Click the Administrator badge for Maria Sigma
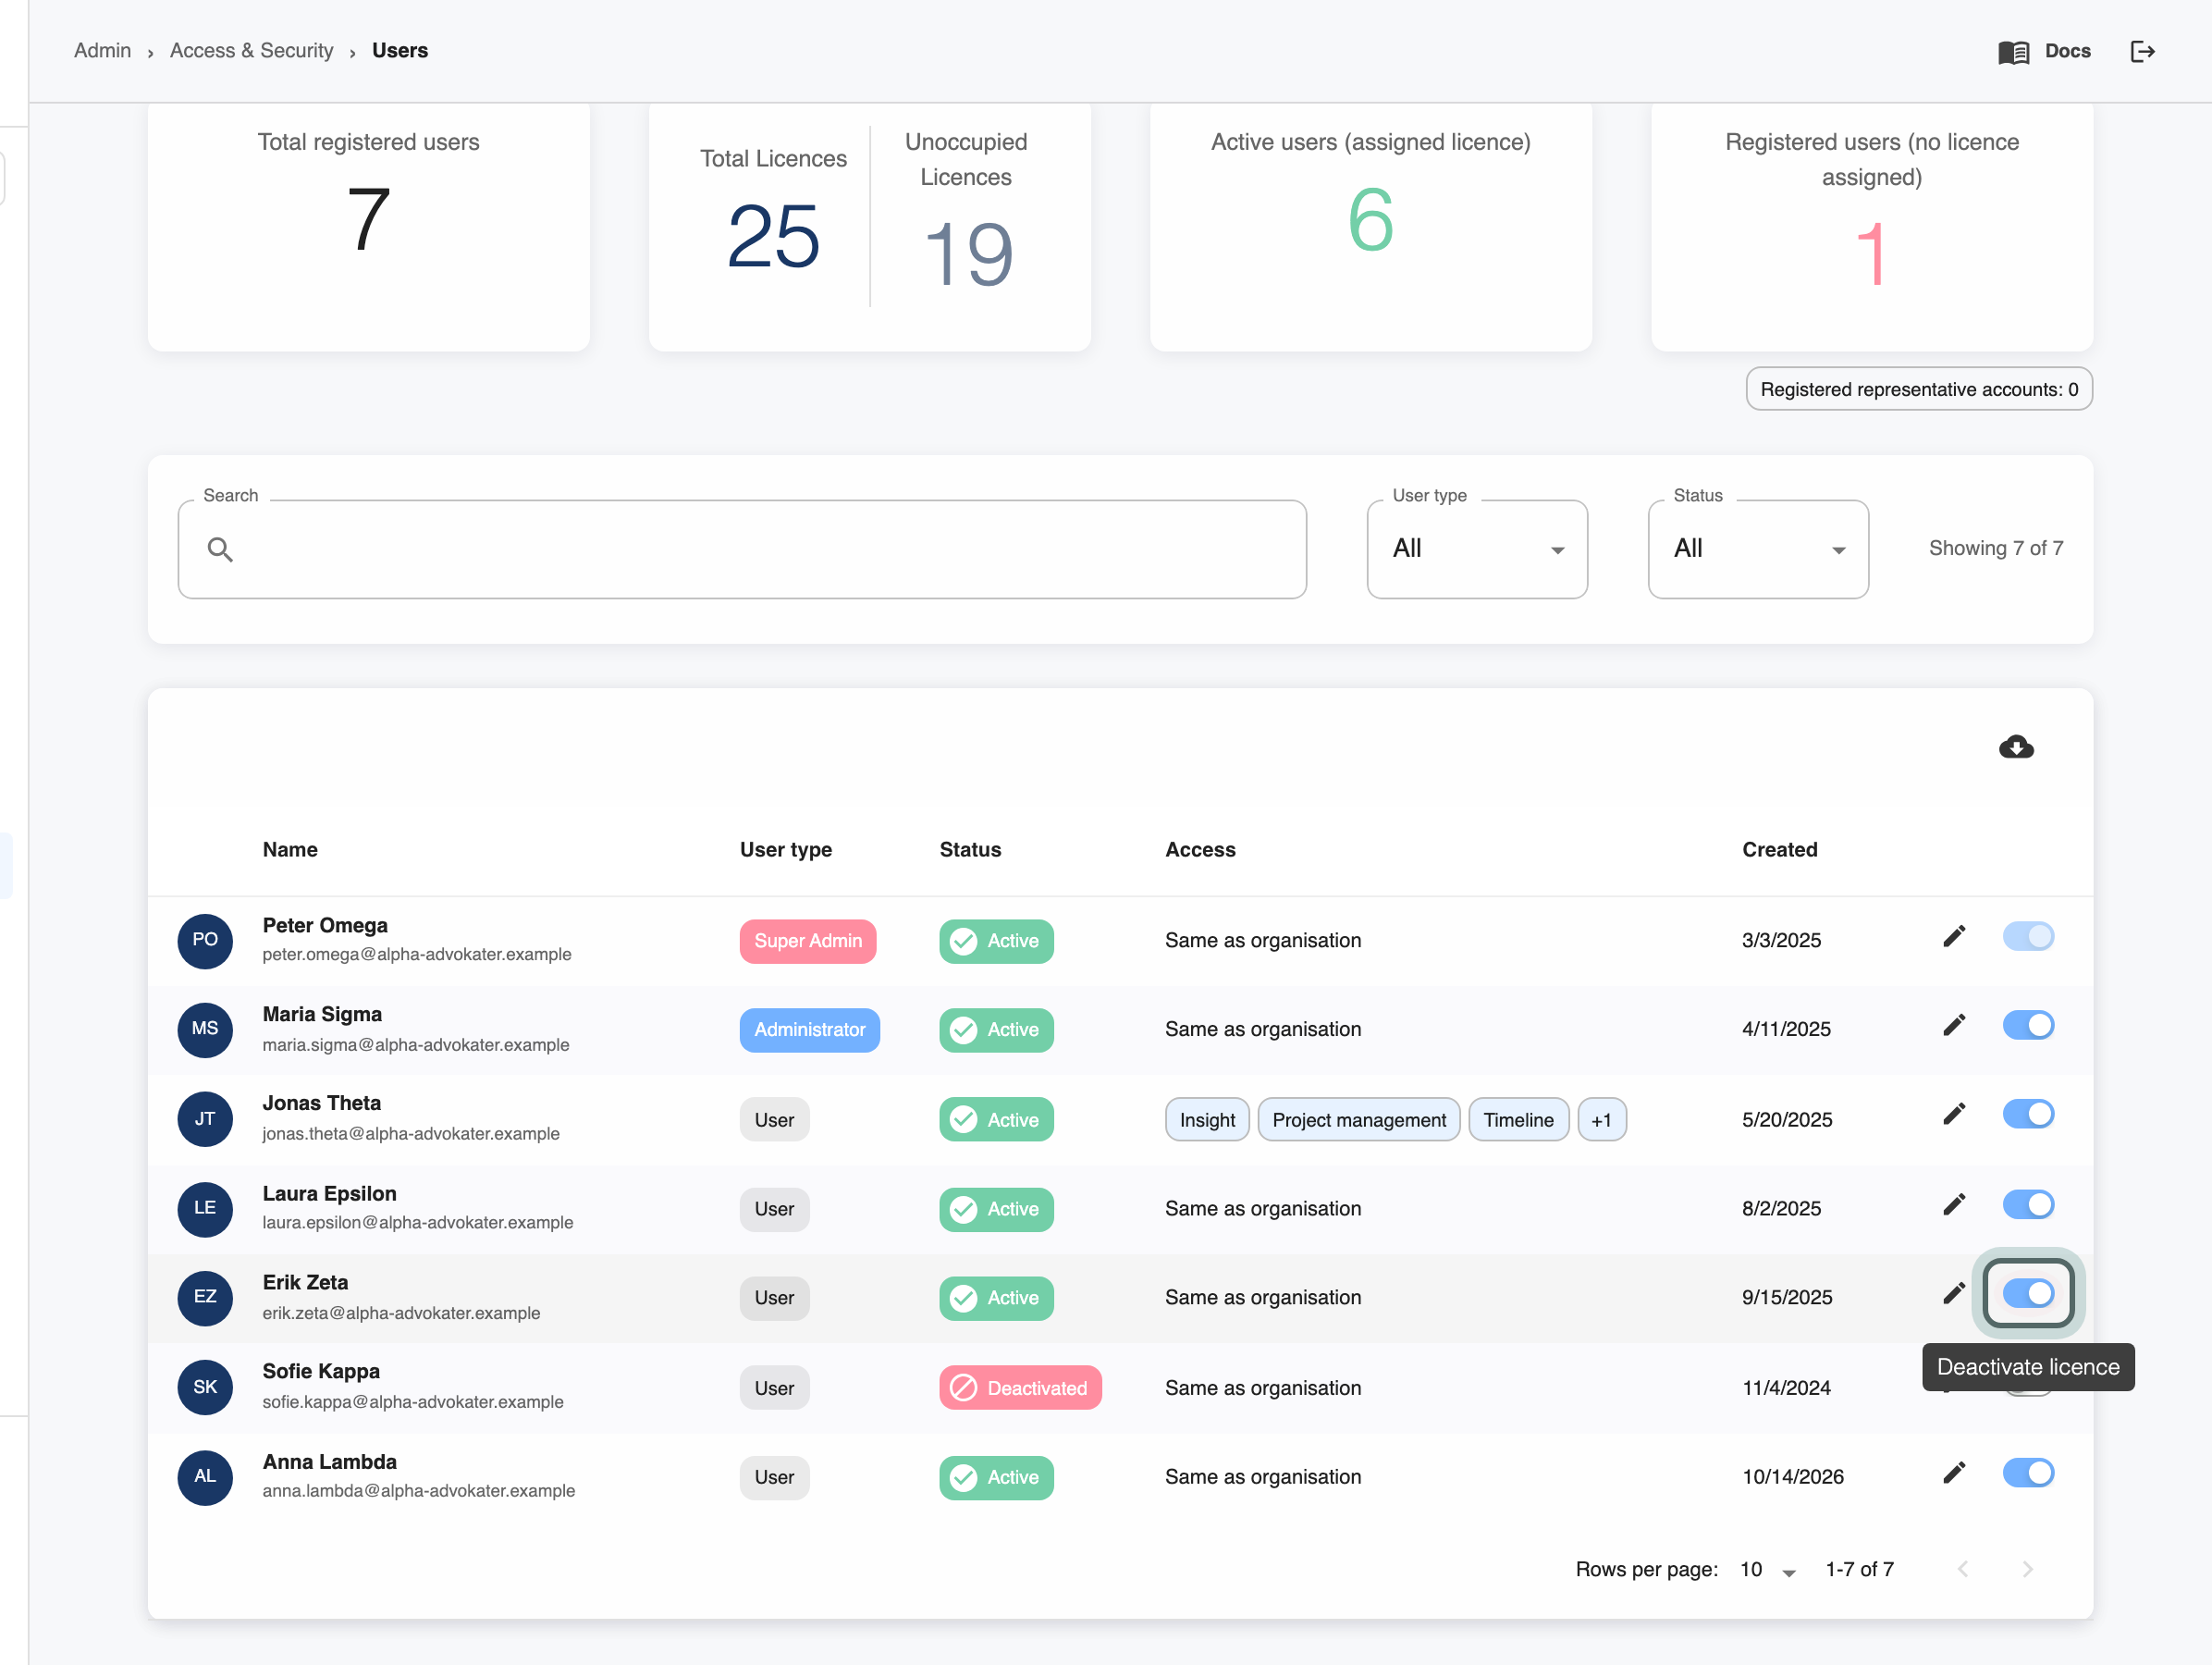Viewport: 2212px width, 1665px height. point(809,1030)
